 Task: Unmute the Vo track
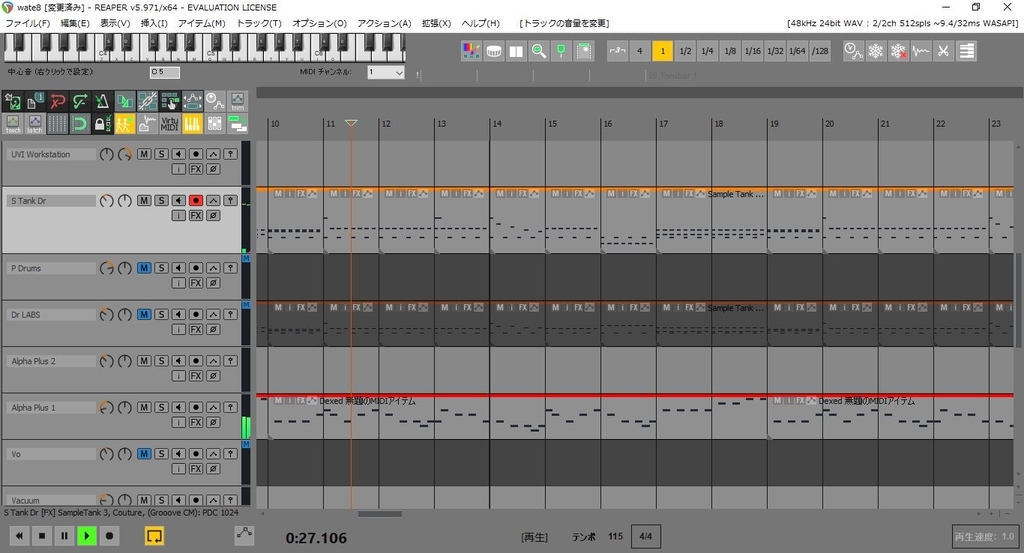click(x=144, y=453)
